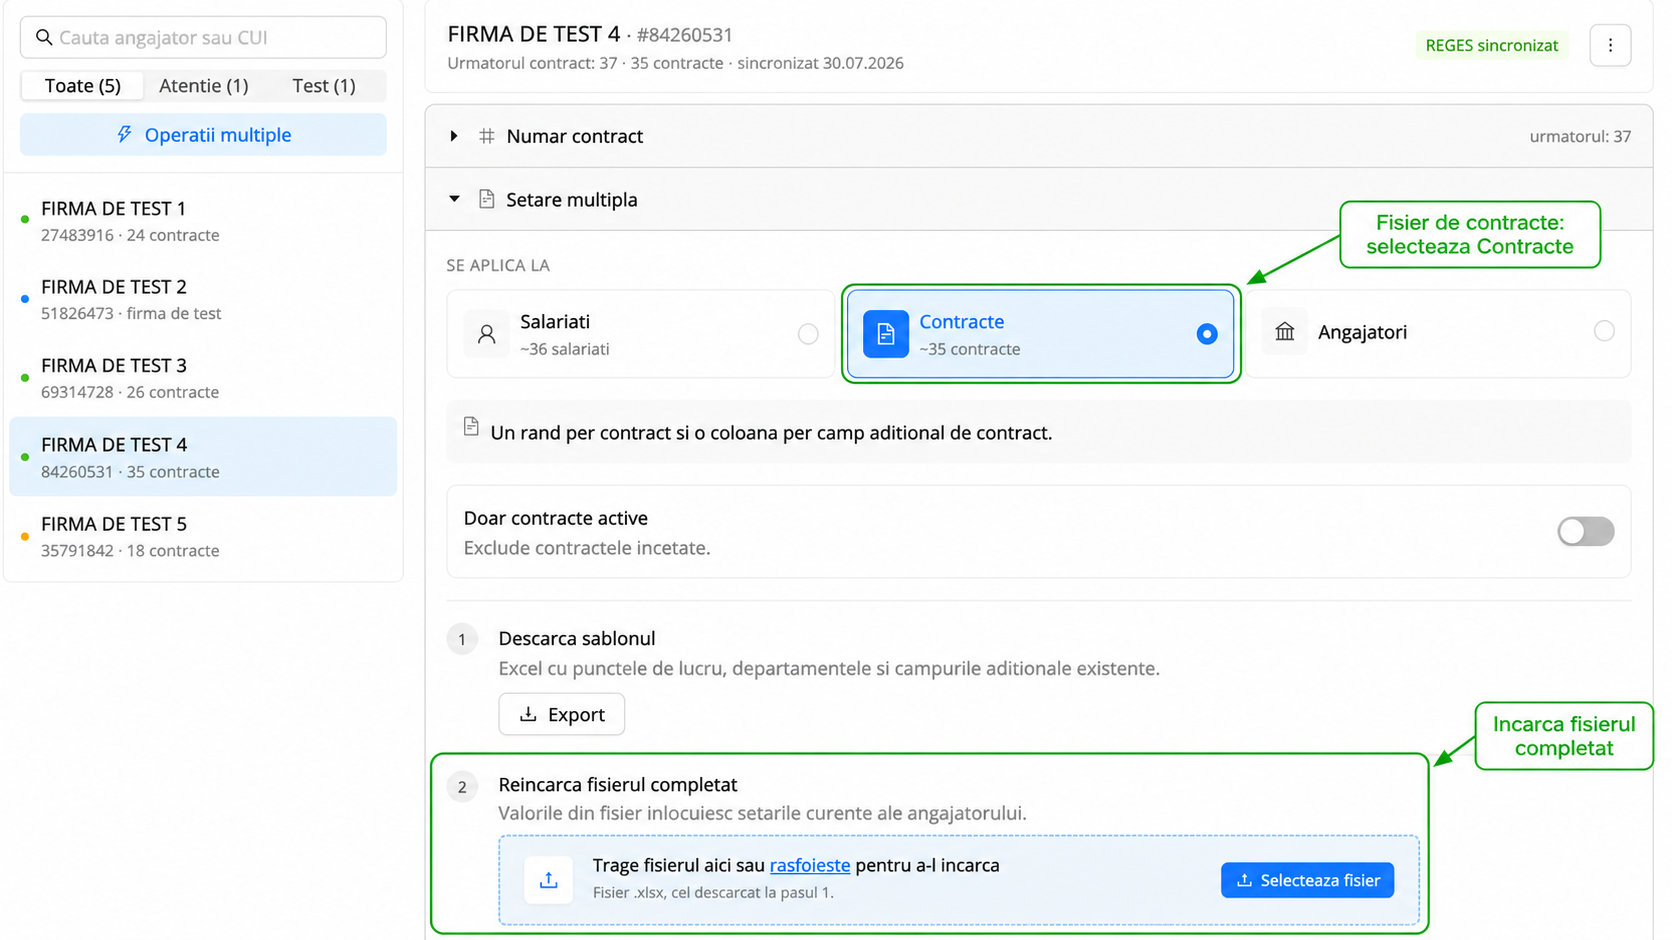The image size is (1672, 940).
Task: Click the rasfoieste link
Action: click(810, 865)
